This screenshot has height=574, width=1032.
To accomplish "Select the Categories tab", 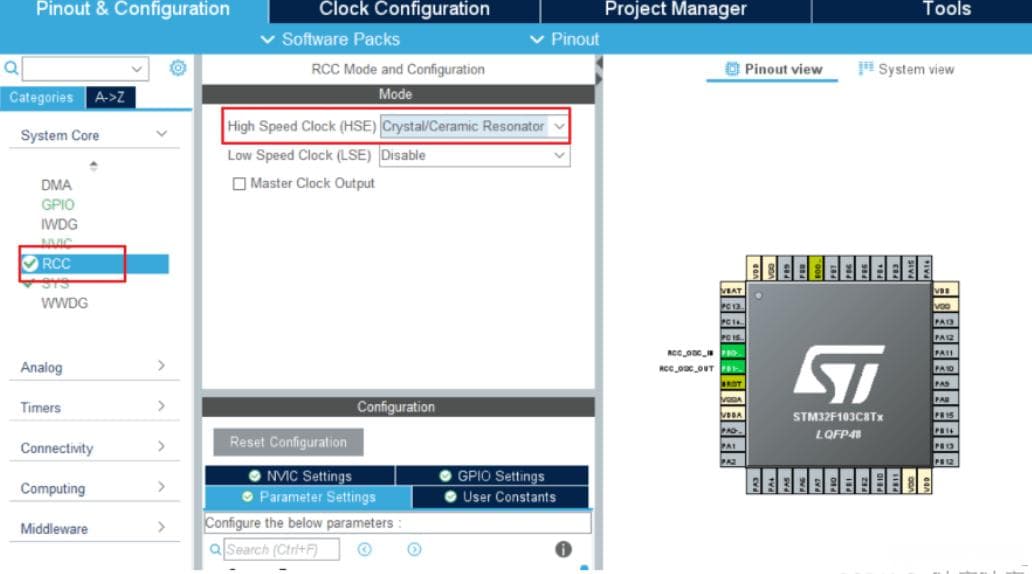I will click(41, 97).
